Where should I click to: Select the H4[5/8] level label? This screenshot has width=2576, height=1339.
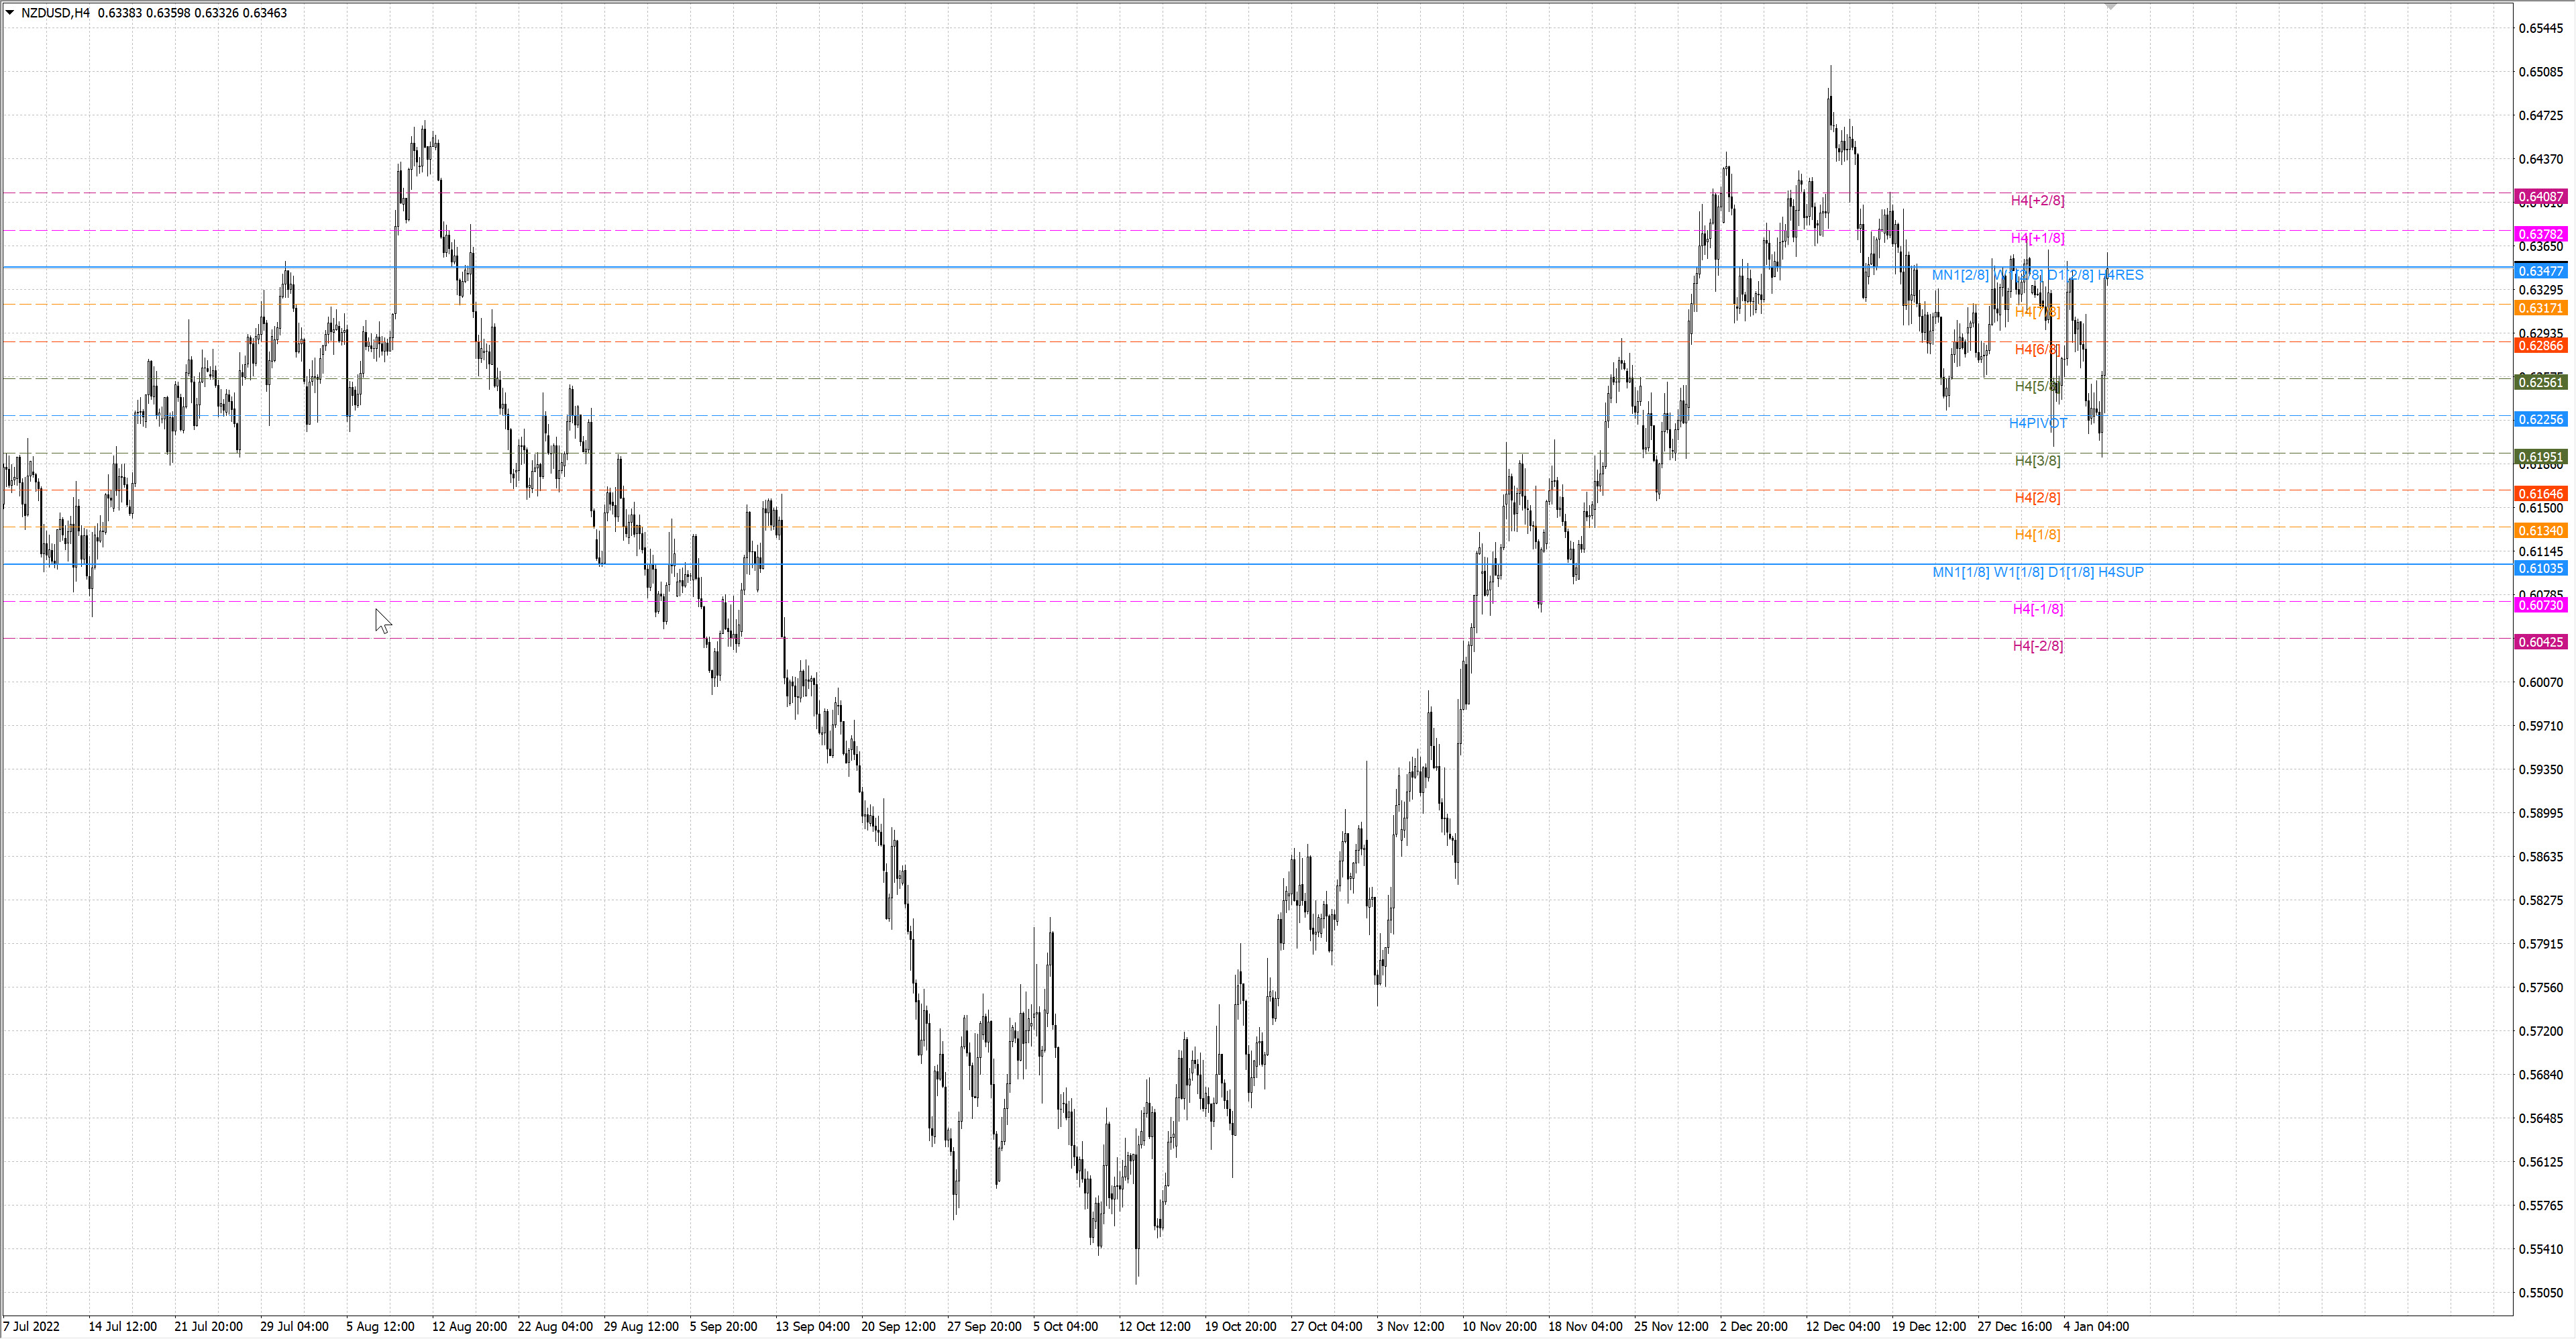[x=2037, y=386]
